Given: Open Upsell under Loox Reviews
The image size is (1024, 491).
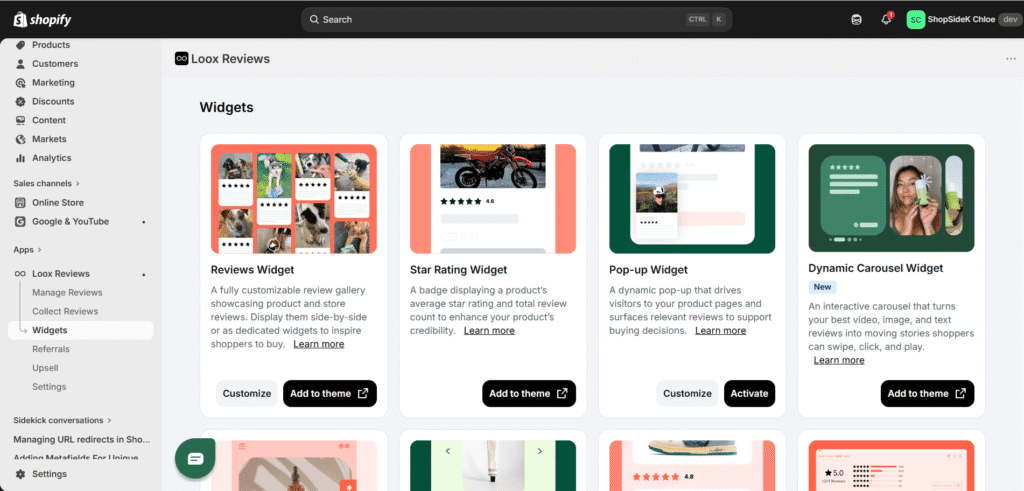Looking at the screenshot, I should tap(45, 368).
